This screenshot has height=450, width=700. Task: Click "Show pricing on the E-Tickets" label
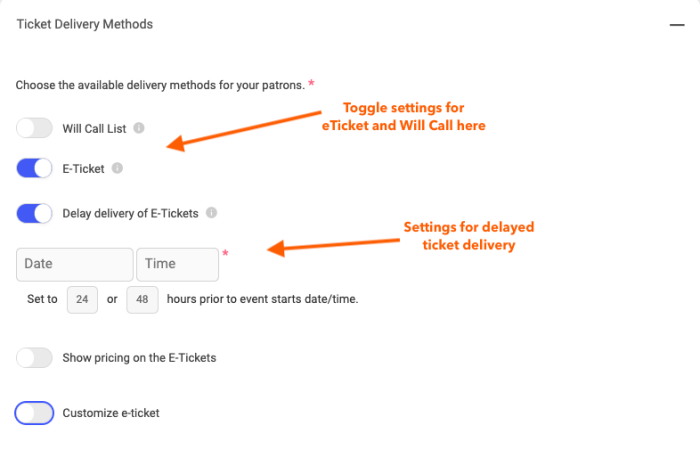point(139,357)
